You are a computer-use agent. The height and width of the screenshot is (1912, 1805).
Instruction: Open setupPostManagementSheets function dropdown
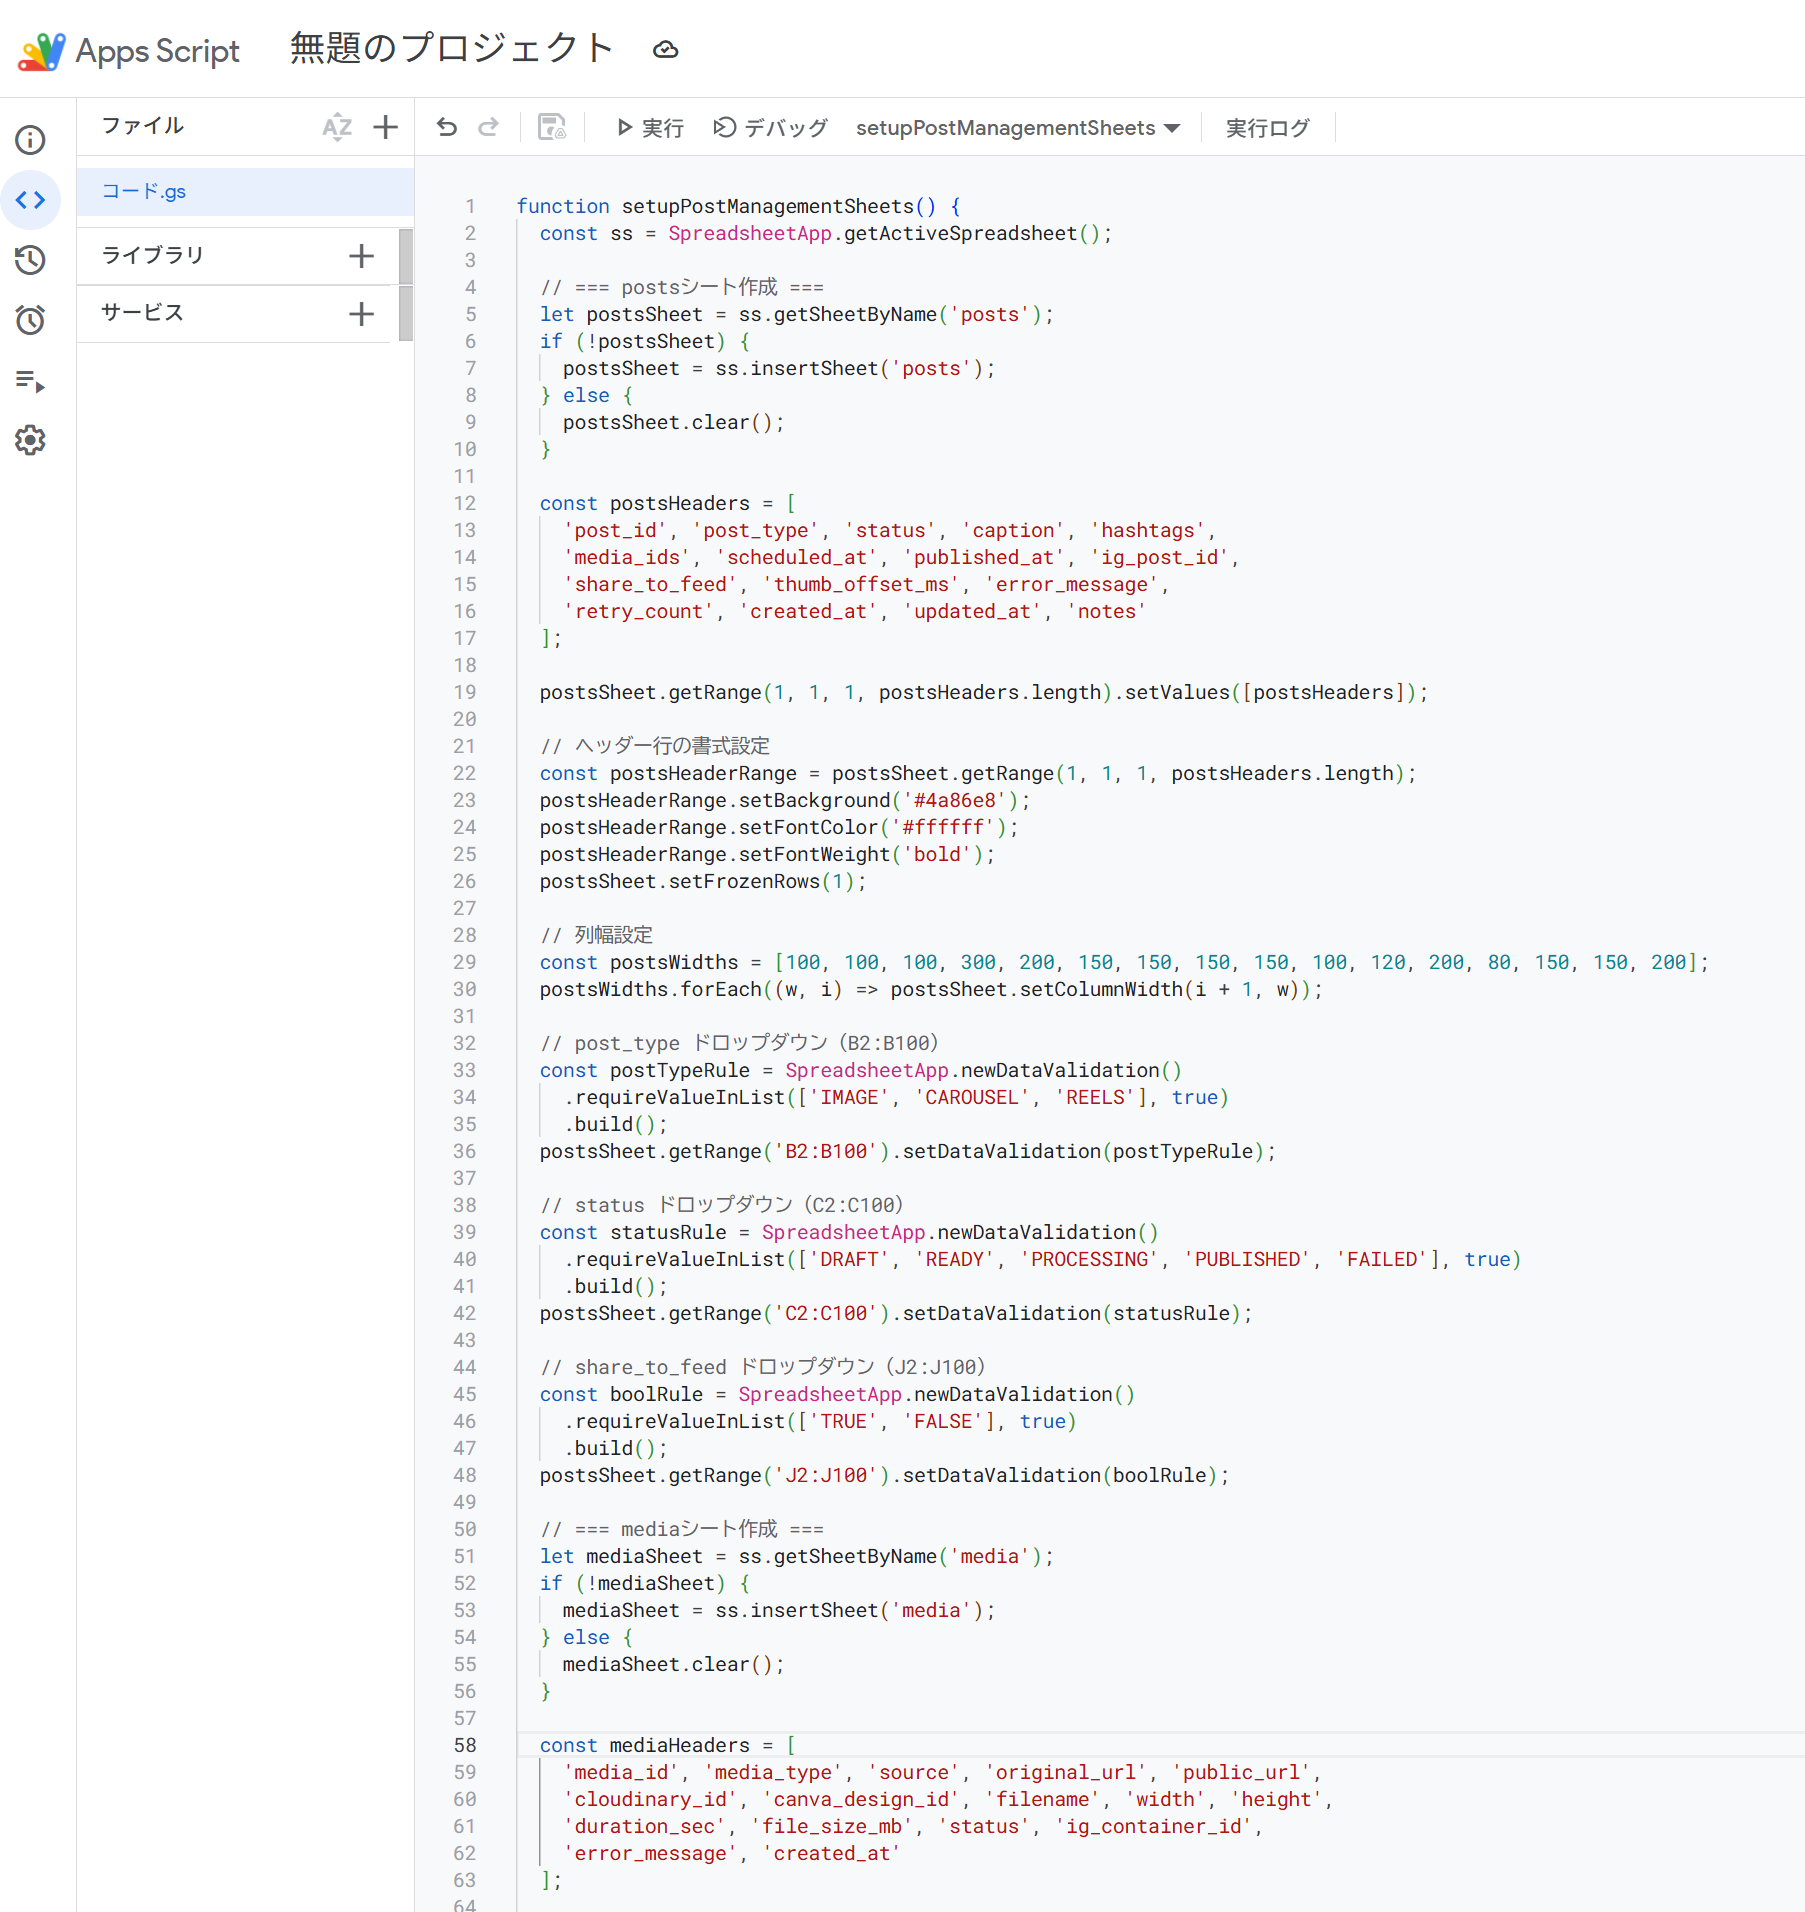1017,128
